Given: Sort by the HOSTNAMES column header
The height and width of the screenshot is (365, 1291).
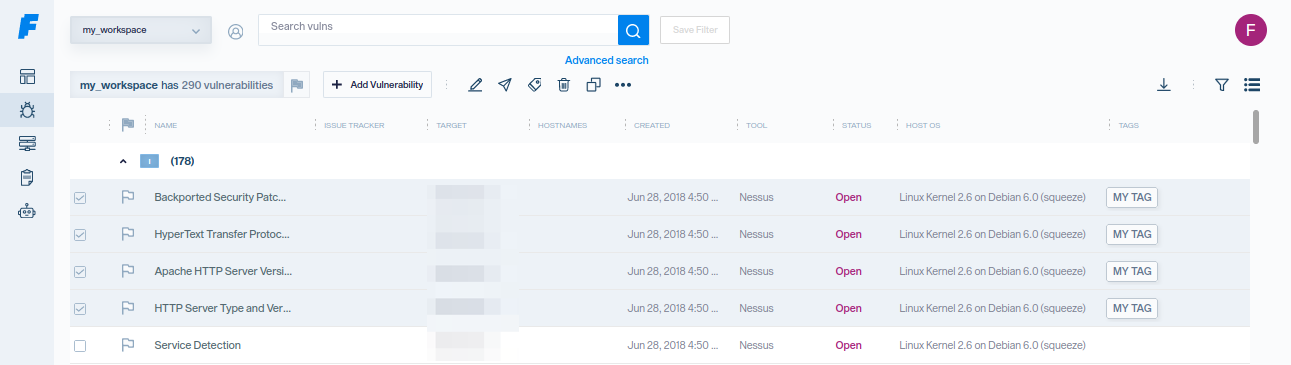Looking at the screenshot, I should click(562, 125).
